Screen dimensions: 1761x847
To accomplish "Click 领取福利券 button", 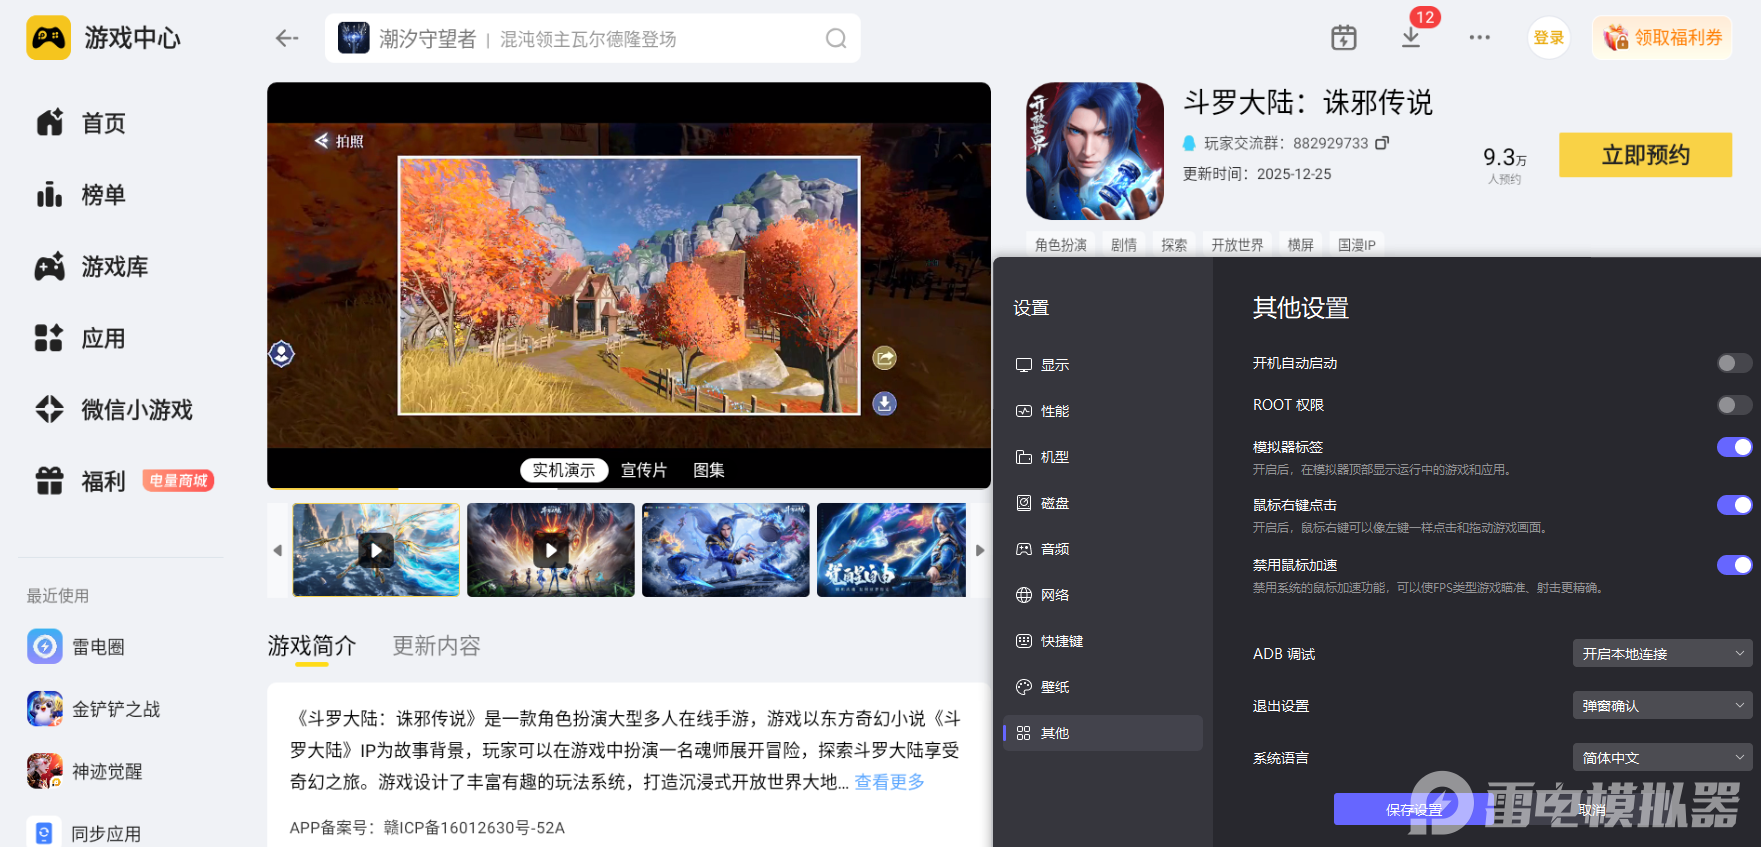I will [x=1662, y=38].
